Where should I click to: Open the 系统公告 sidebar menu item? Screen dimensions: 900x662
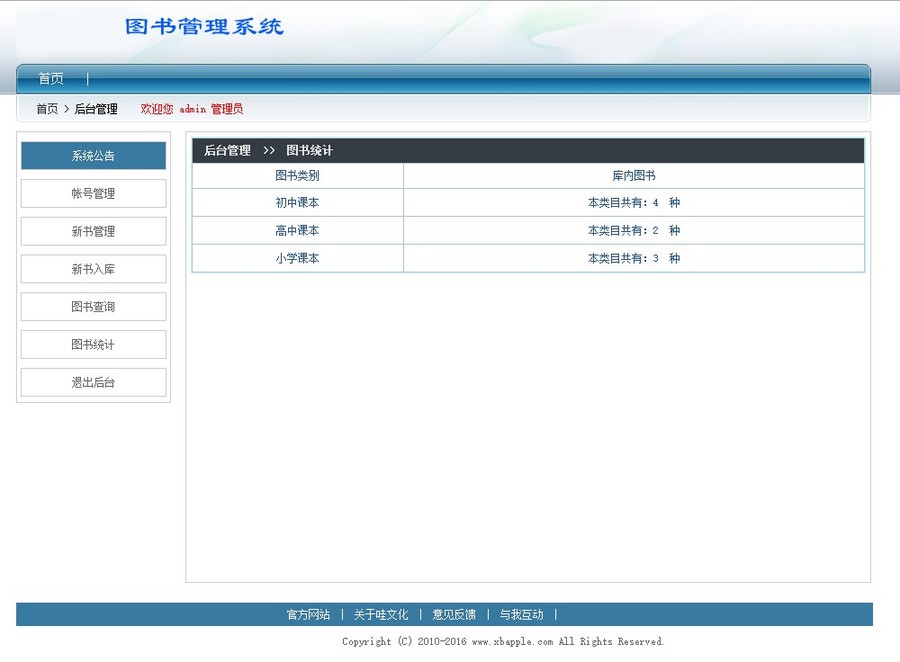[x=92, y=155]
